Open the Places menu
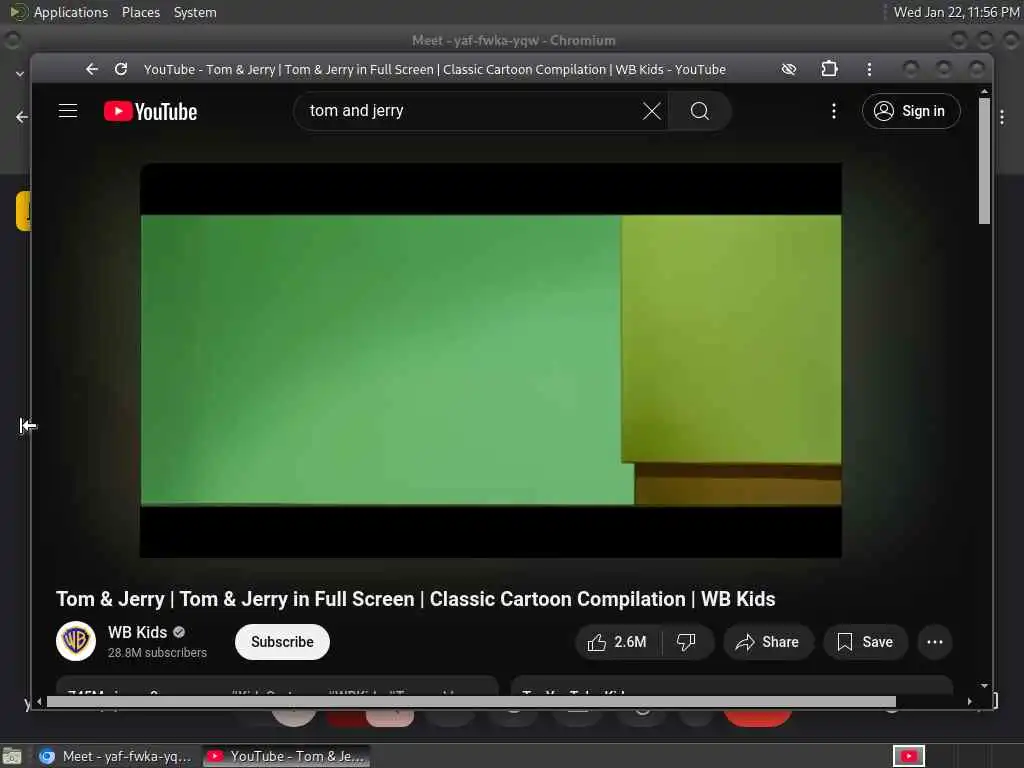The height and width of the screenshot is (768, 1024). click(x=140, y=12)
